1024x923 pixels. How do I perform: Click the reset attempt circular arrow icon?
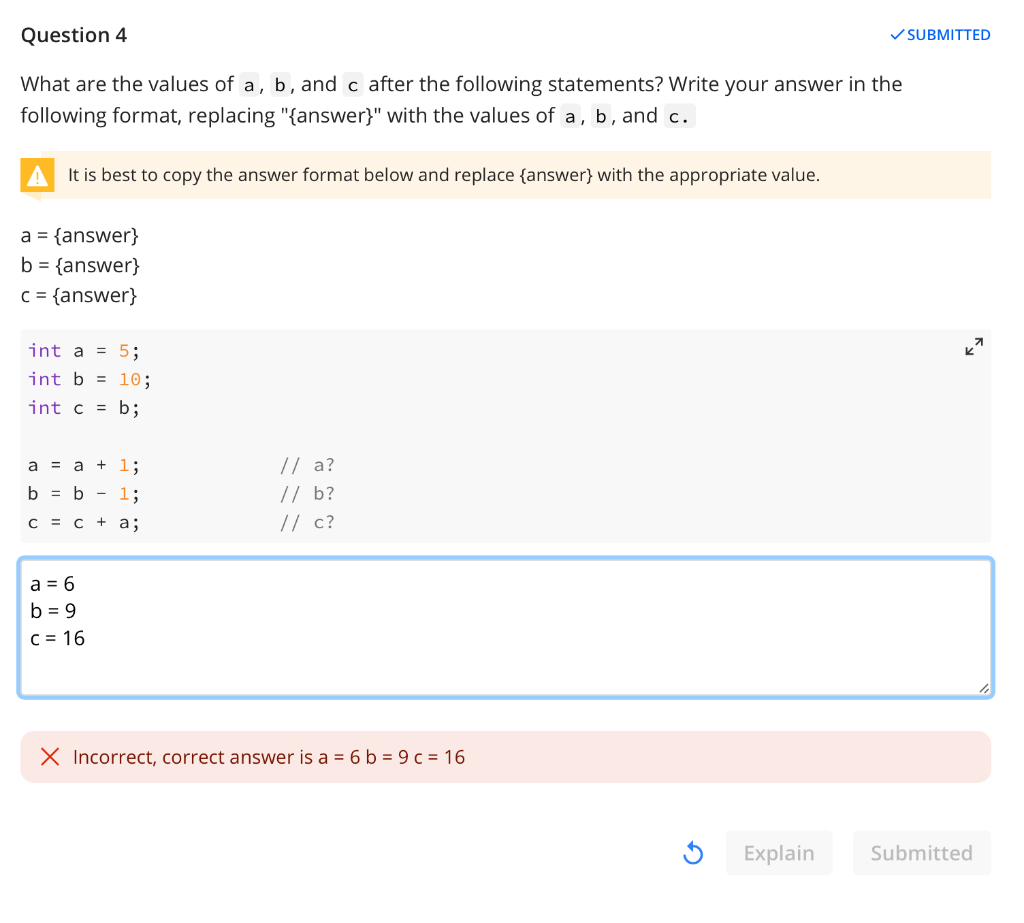pos(692,852)
